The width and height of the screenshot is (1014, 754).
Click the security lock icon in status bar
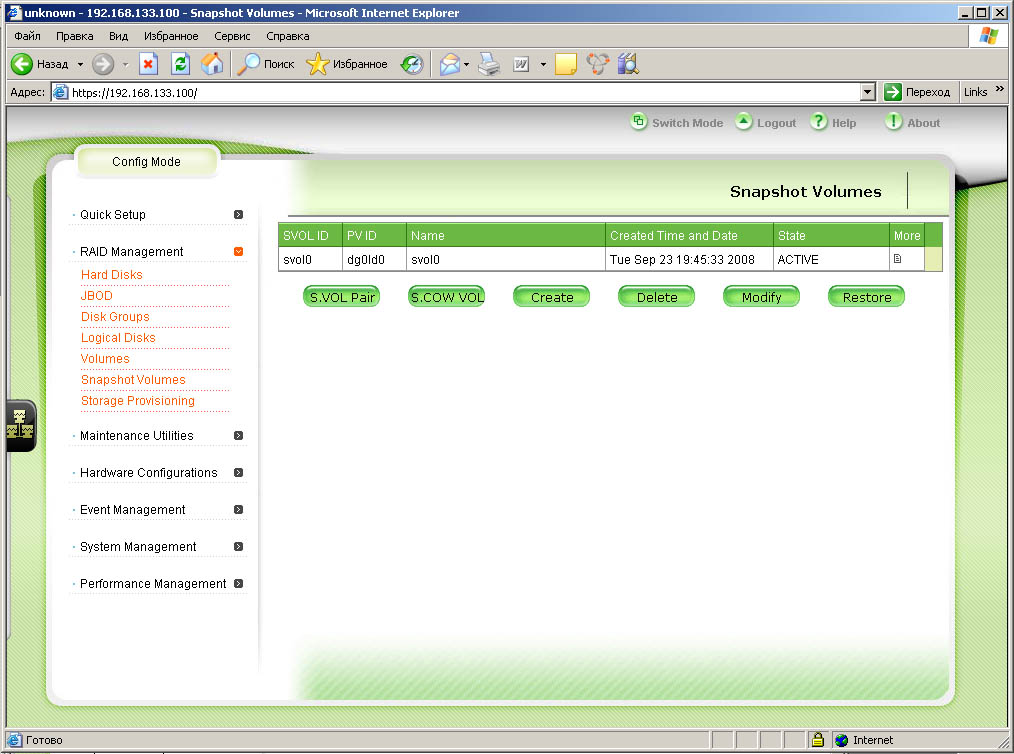(818, 739)
